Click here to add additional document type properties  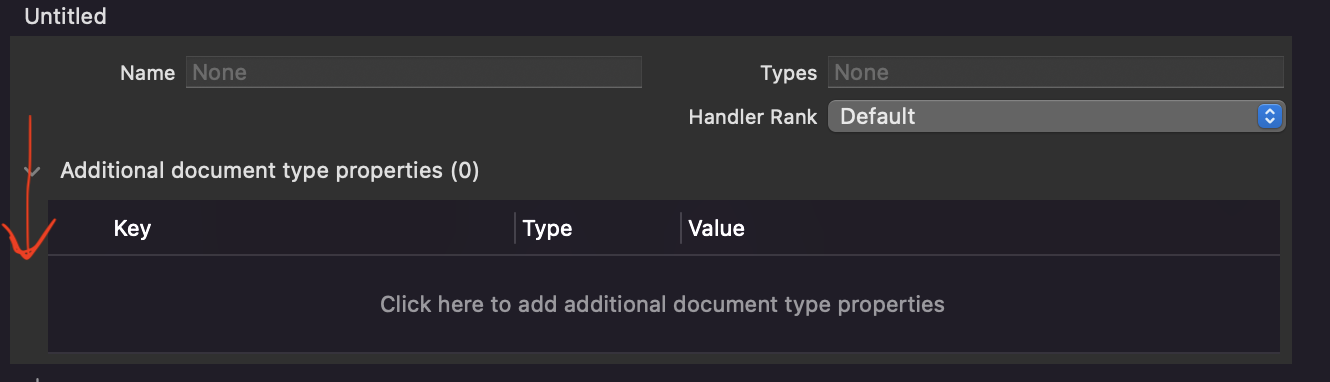[x=662, y=303]
